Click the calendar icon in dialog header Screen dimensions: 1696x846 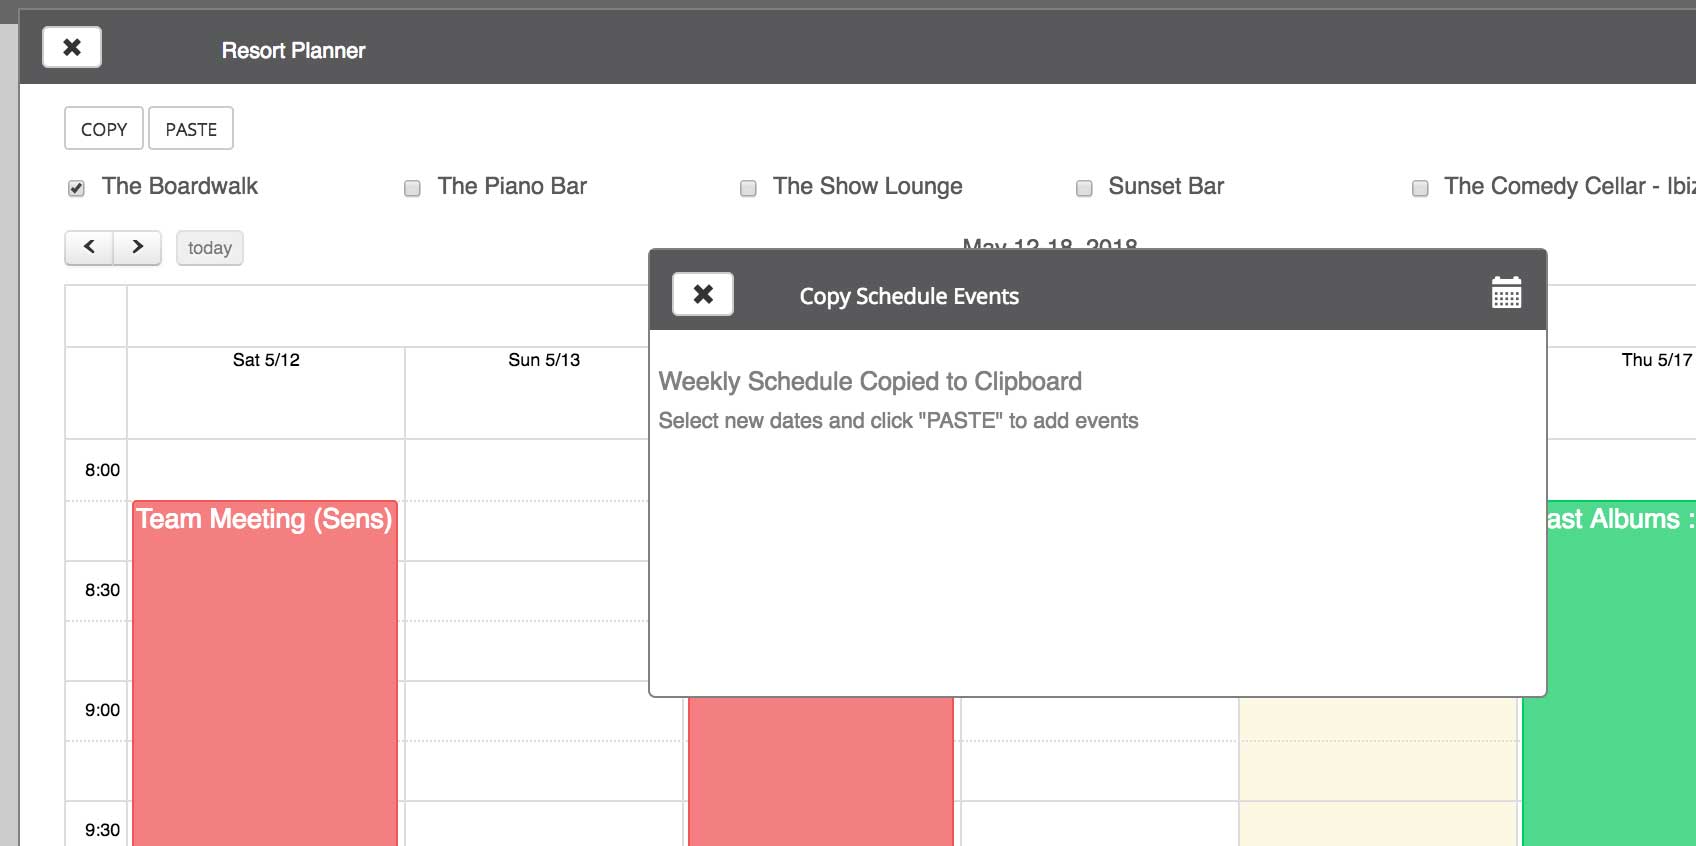1506,293
